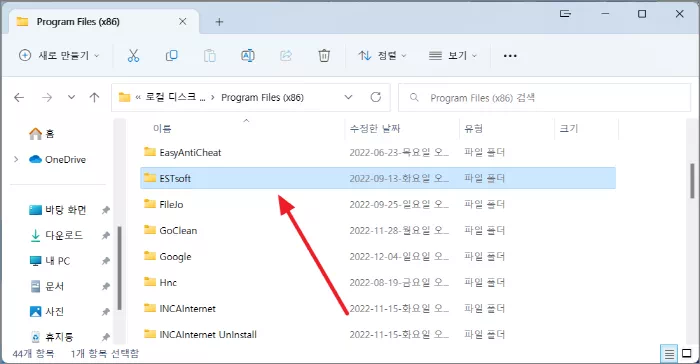
Task: Select the FileJo folder
Action: (x=378, y=205)
